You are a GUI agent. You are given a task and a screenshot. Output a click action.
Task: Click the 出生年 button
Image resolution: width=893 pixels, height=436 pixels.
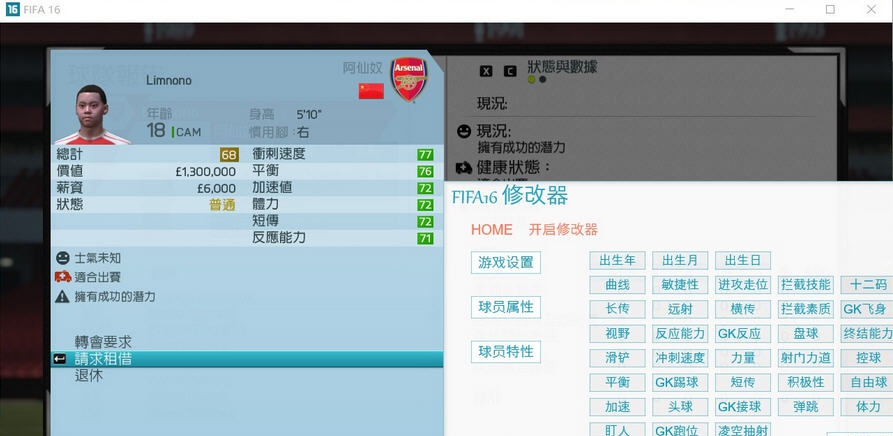617,261
